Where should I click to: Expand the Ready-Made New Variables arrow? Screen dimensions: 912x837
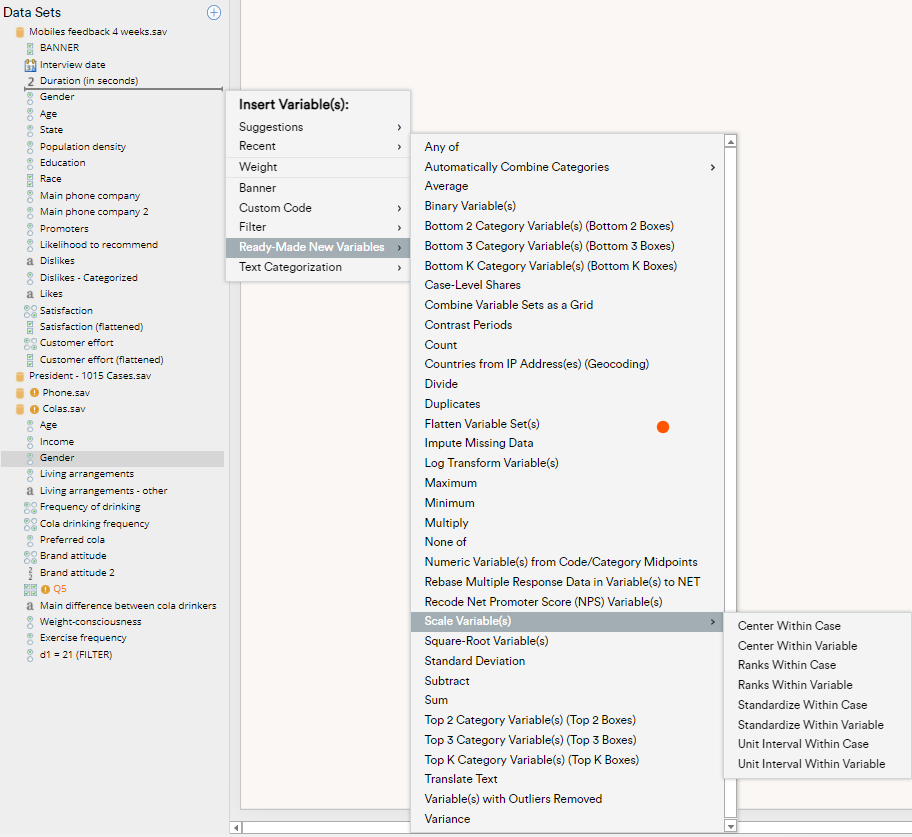[399, 248]
